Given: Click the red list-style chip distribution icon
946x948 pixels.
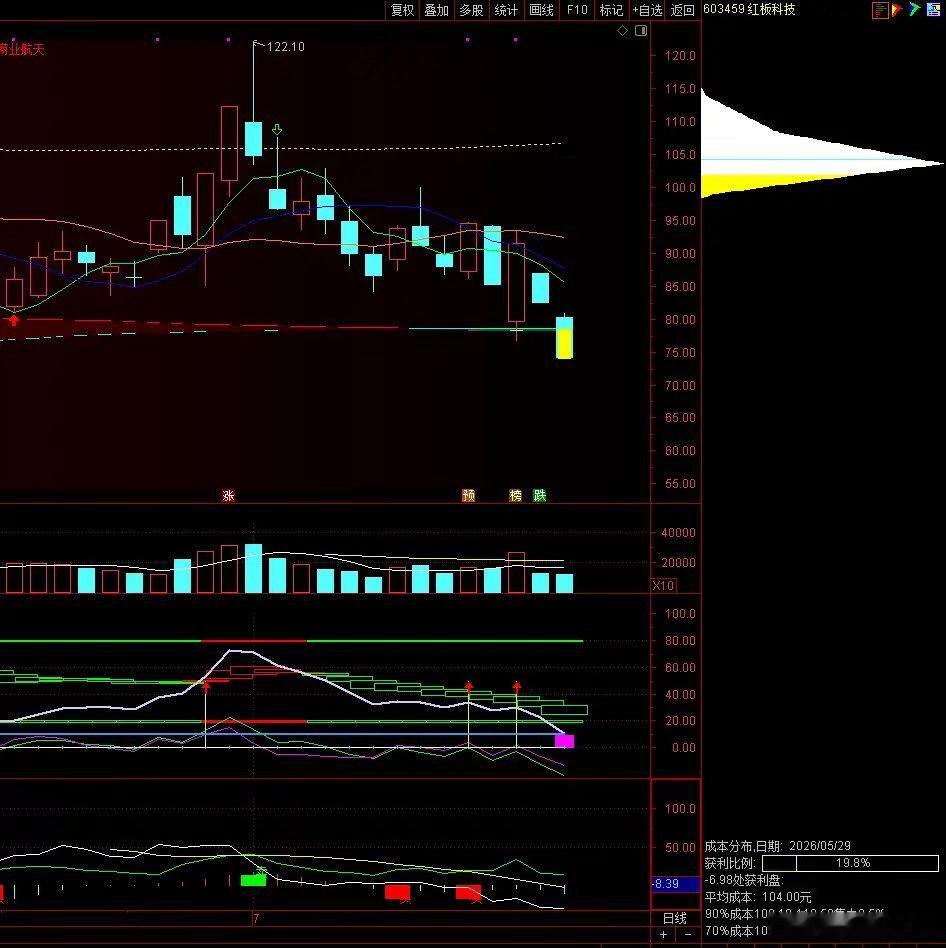Looking at the screenshot, I should coord(880,10).
